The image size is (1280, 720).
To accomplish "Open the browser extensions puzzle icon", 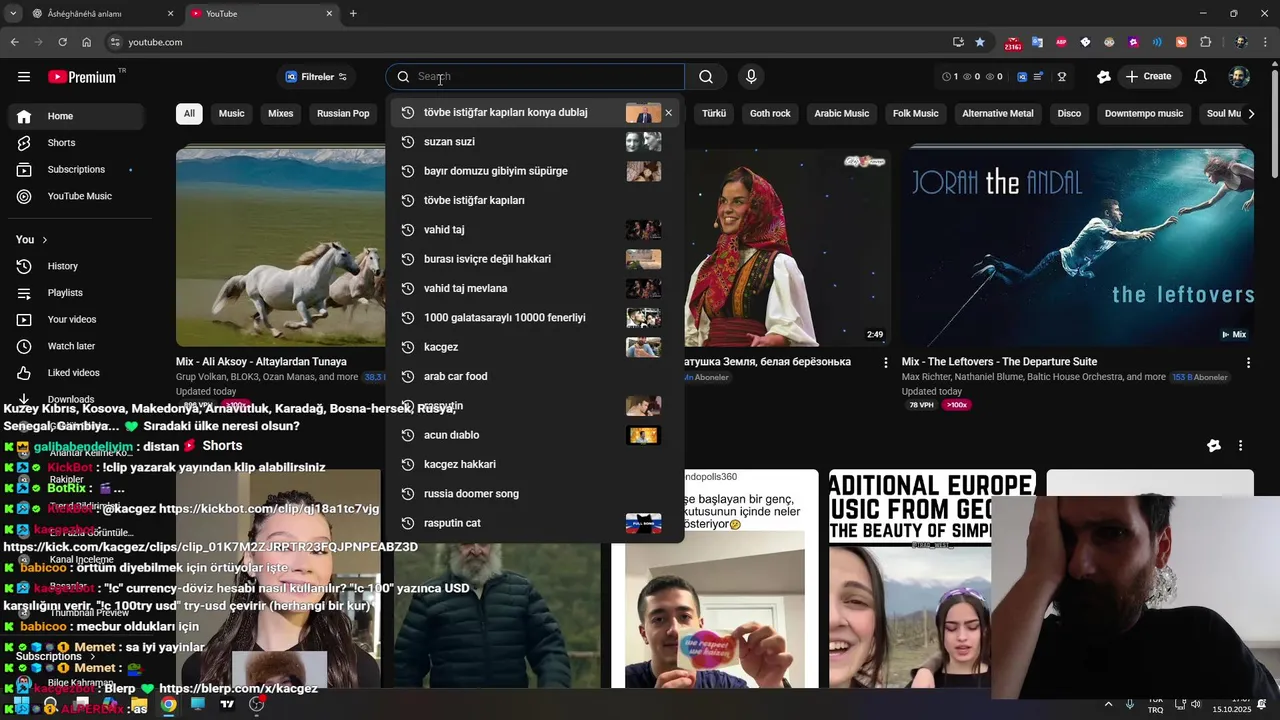I will tap(1206, 42).
